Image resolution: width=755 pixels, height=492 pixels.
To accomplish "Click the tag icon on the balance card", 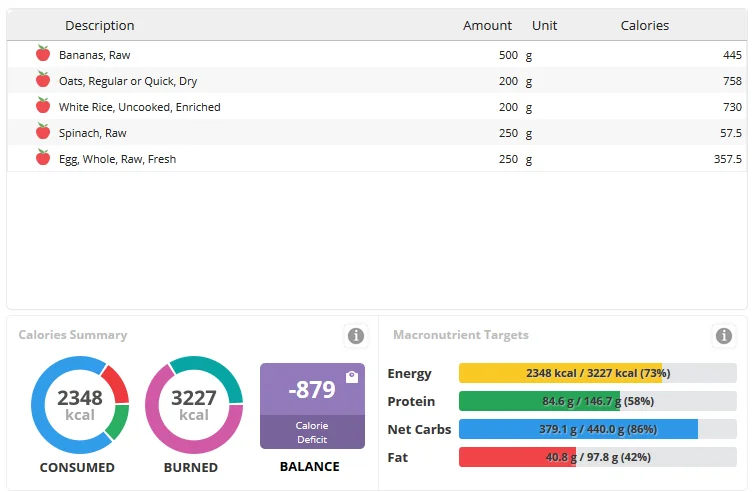I will 352,377.
